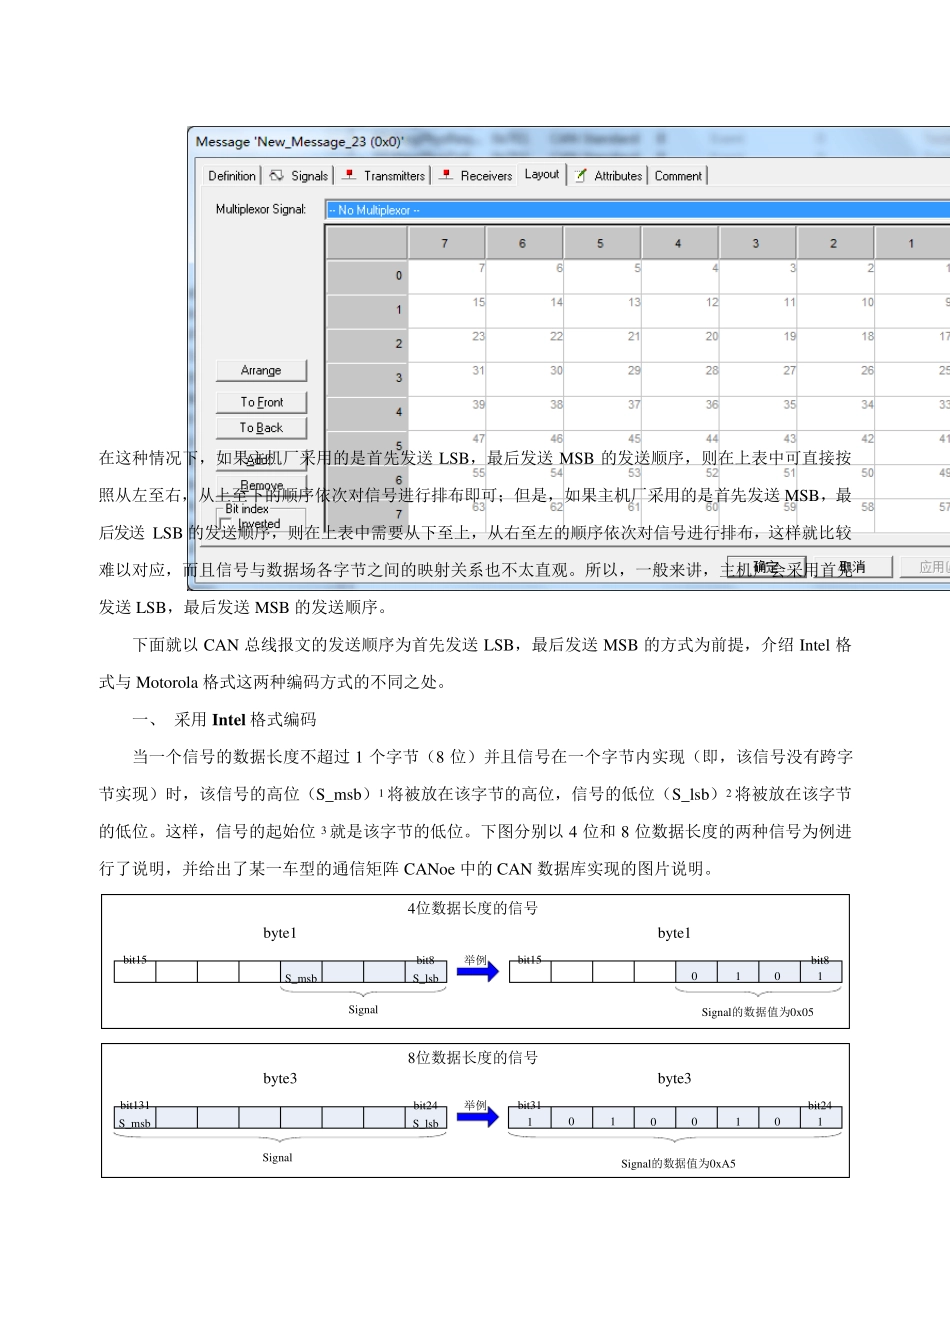Screen dimensions: 950x1344
Task: Click the Attributes tab pencil icon
Action: [580, 175]
